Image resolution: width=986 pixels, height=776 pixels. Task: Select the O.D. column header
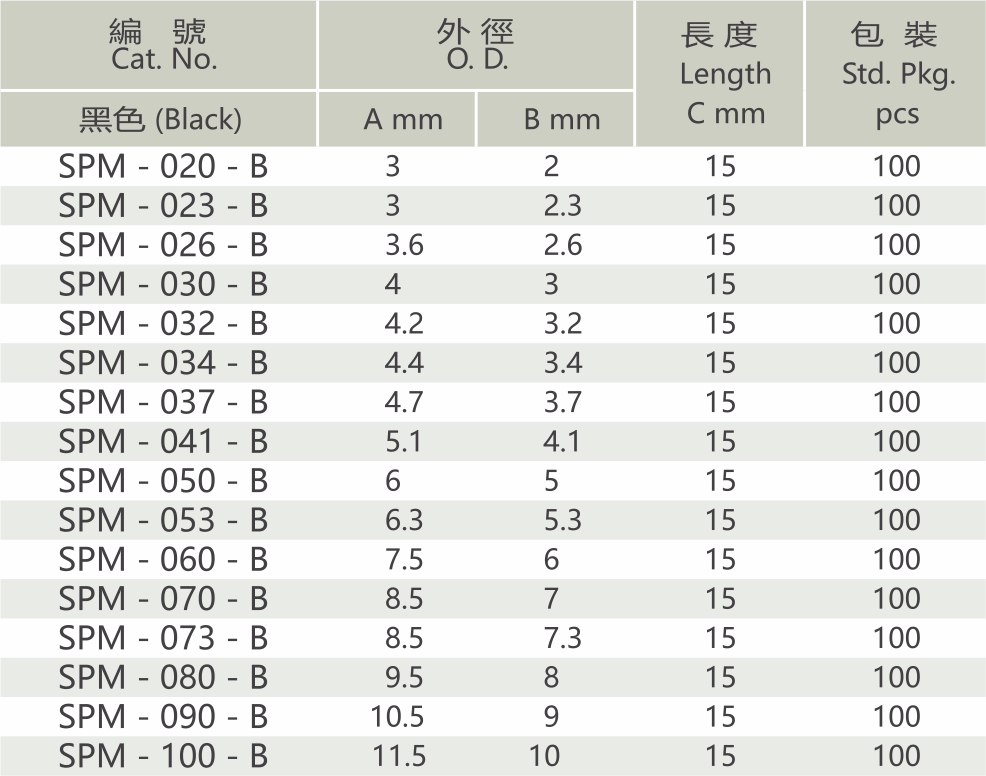(x=475, y=45)
